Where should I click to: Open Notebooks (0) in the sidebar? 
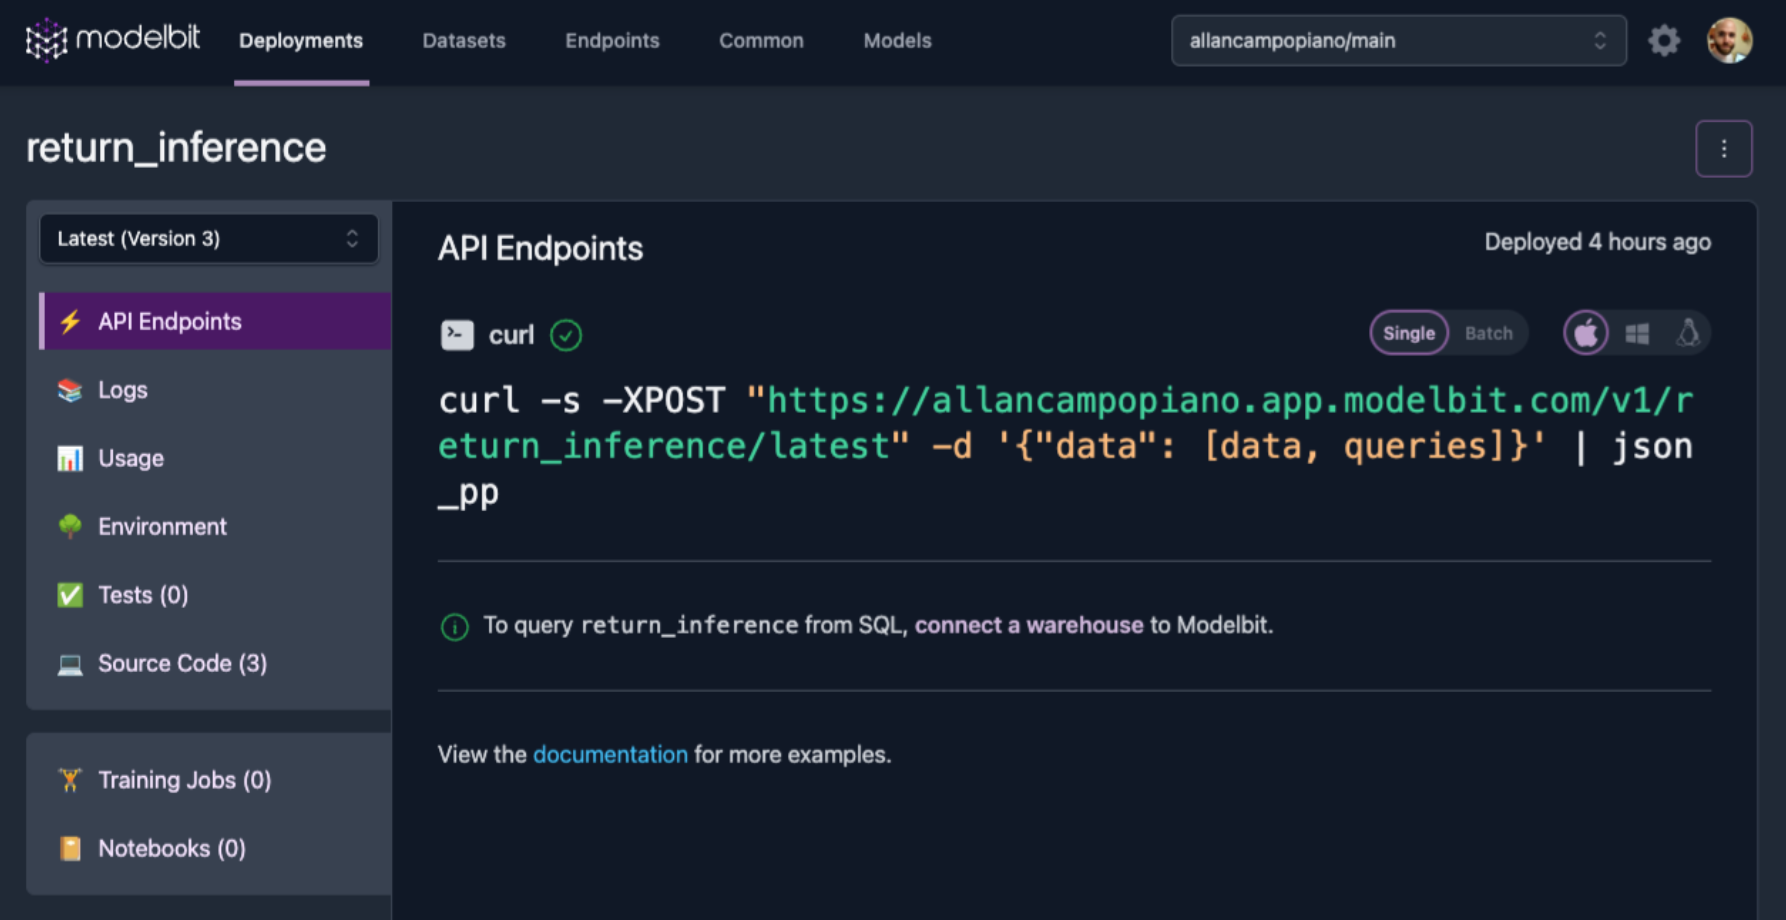(x=215, y=848)
